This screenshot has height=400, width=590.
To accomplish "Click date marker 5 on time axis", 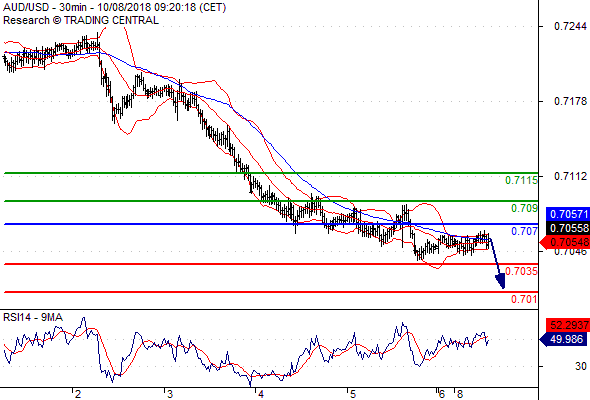I will click(353, 394).
